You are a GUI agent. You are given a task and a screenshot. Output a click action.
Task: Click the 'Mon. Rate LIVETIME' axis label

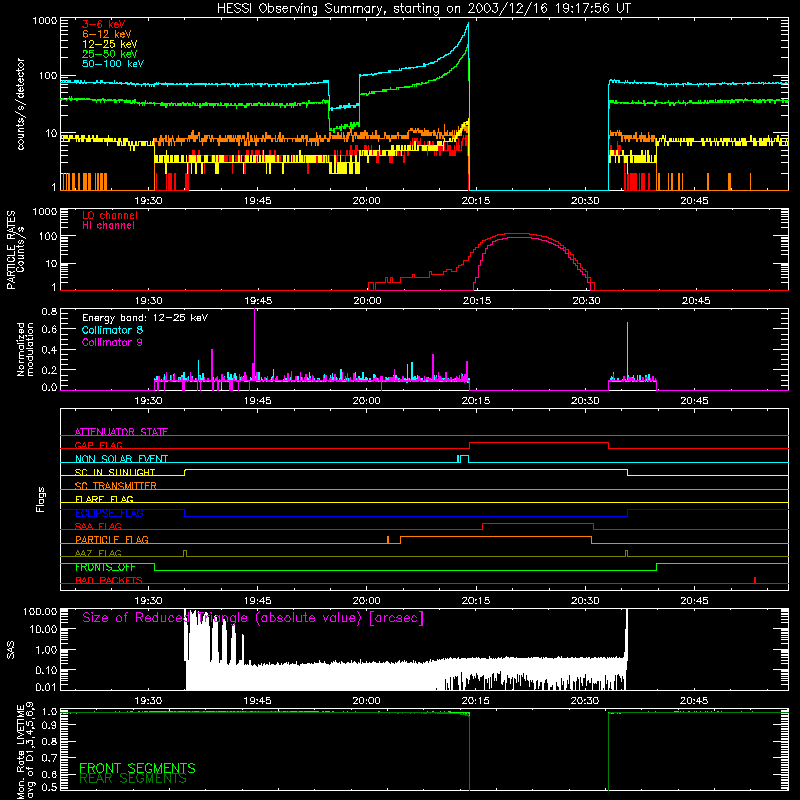20,751
